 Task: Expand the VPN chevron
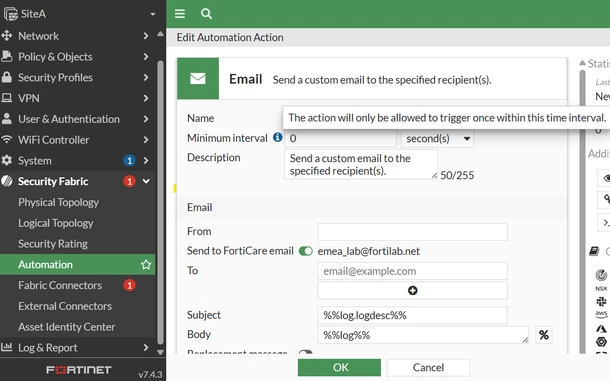coord(146,98)
